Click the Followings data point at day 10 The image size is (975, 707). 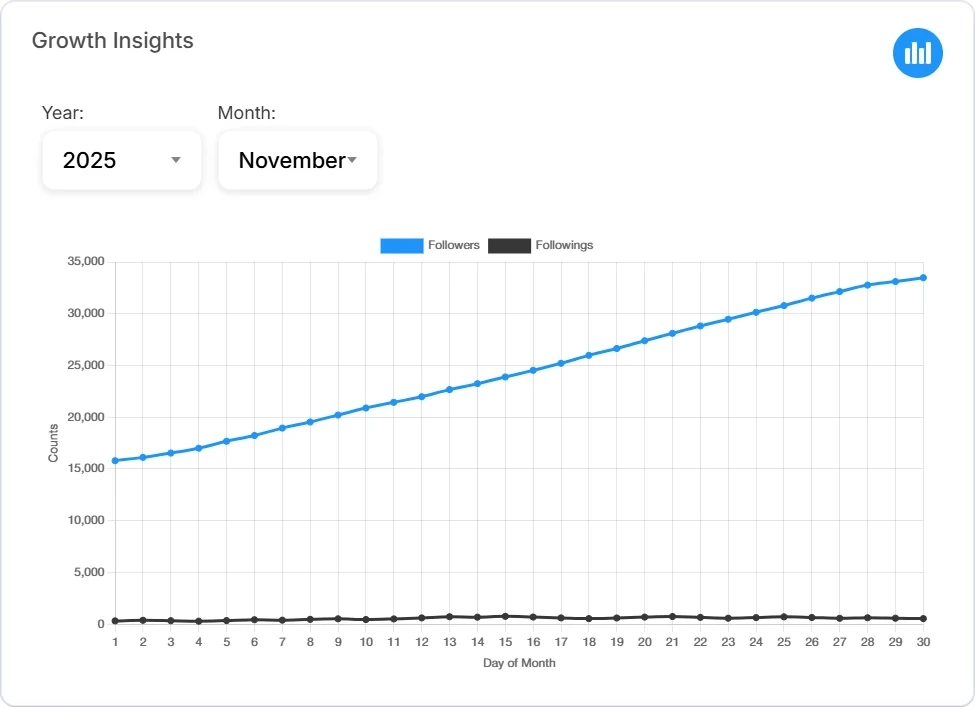pos(366,620)
